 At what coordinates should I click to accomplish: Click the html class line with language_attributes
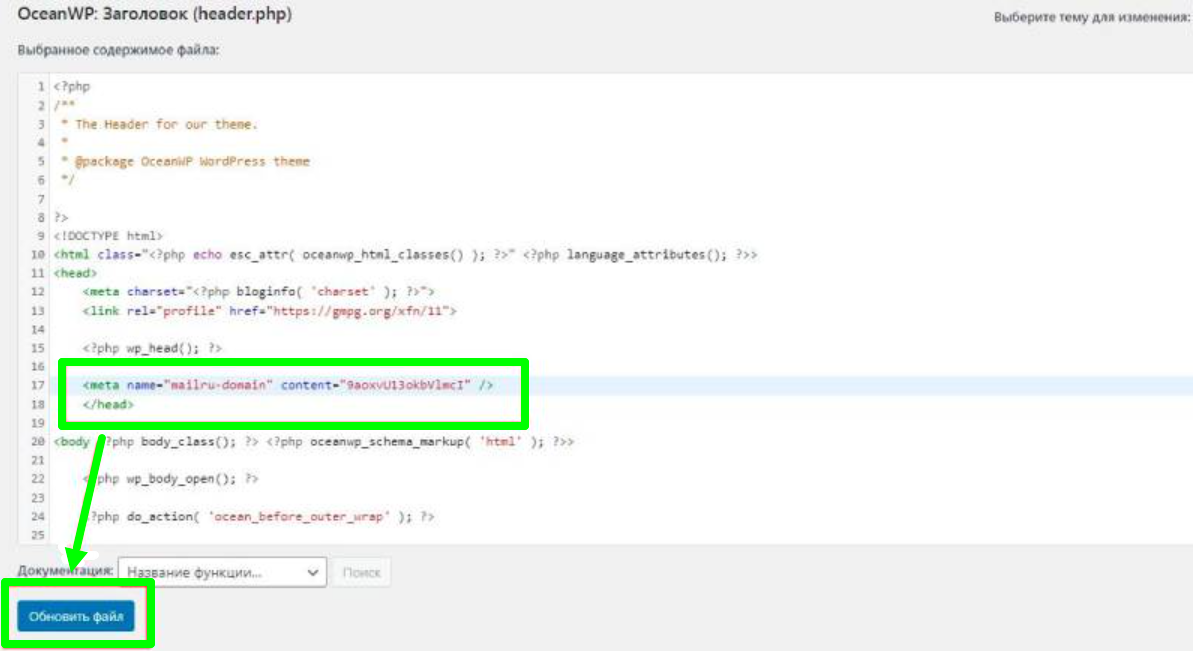click(406, 255)
